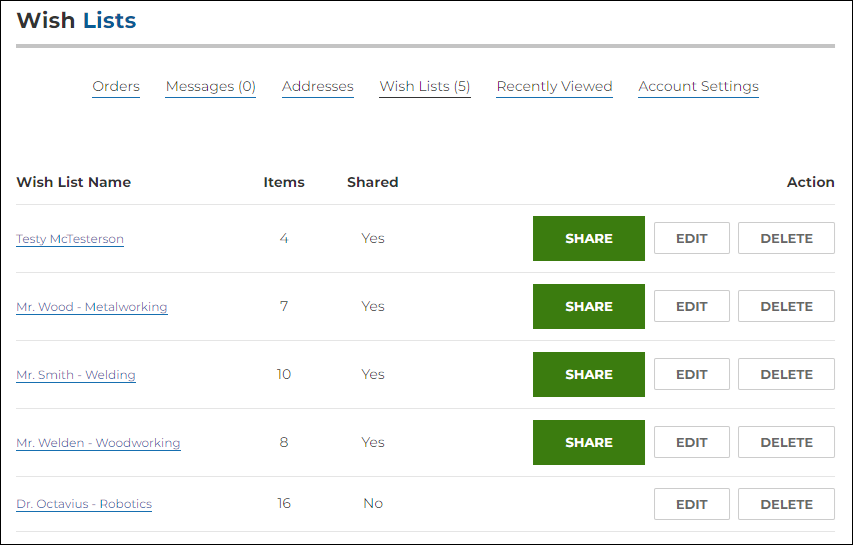This screenshot has width=853, height=545.
Task: Open the Orders tab
Action: pos(116,87)
